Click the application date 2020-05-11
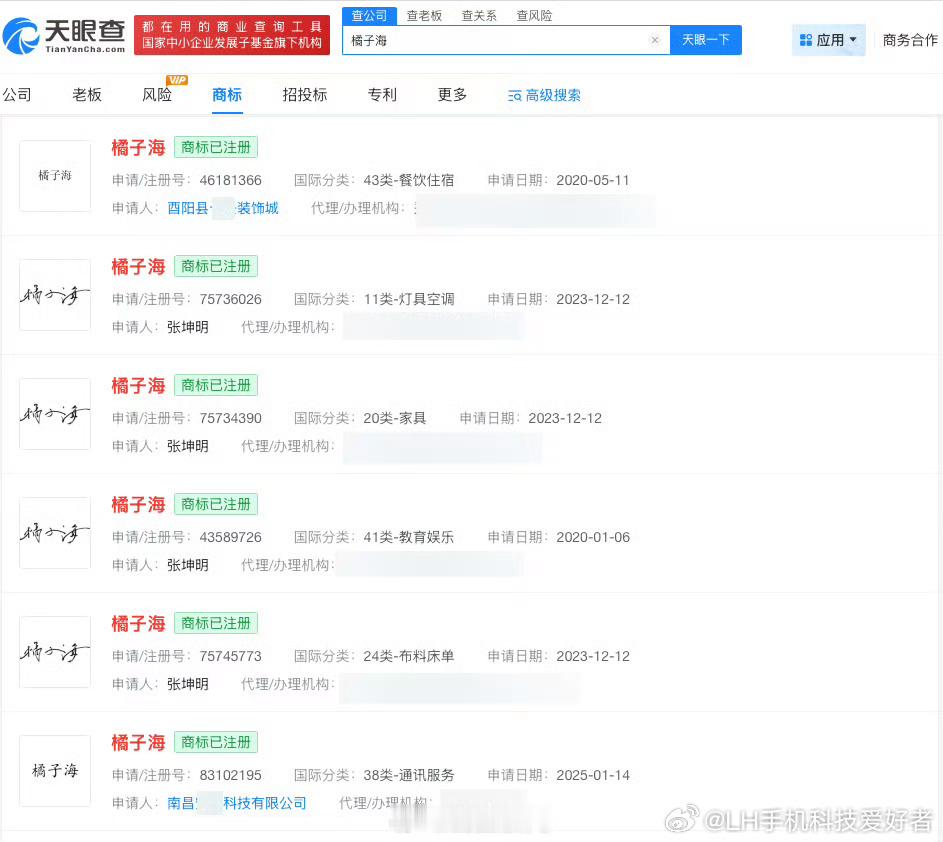The height and width of the screenshot is (842, 943). 593,180
